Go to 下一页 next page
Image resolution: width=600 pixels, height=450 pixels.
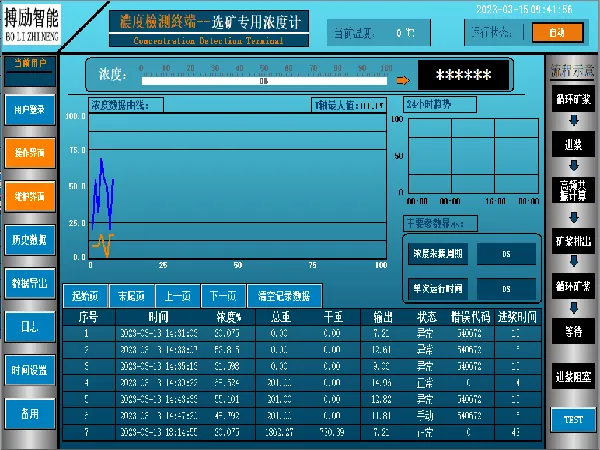pos(223,296)
